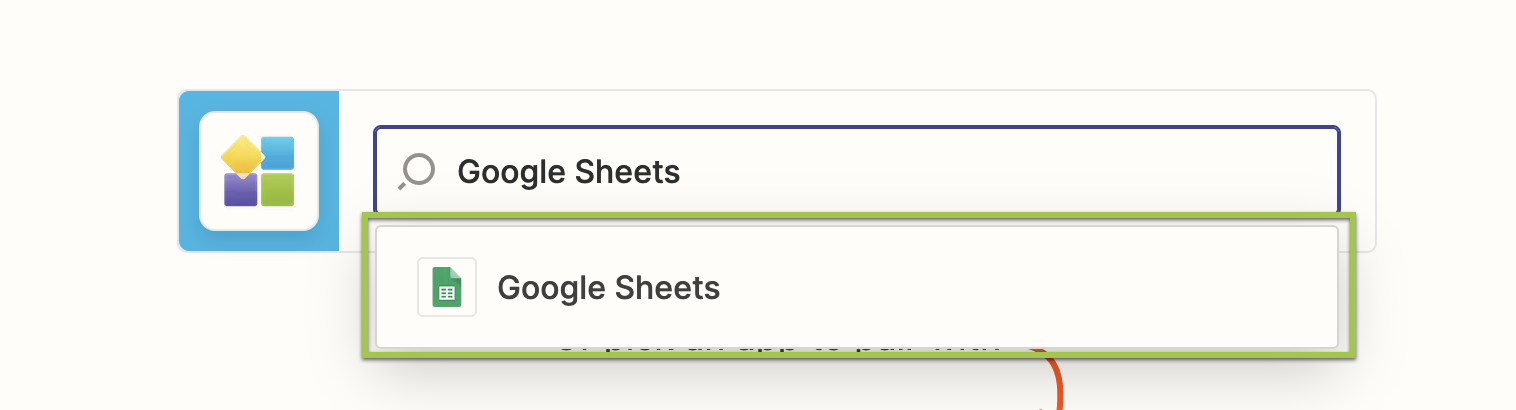Click the partially hidden "pick an app" text
Image resolution: width=1516 pixels, height=410 pixels.
(780, 345)
